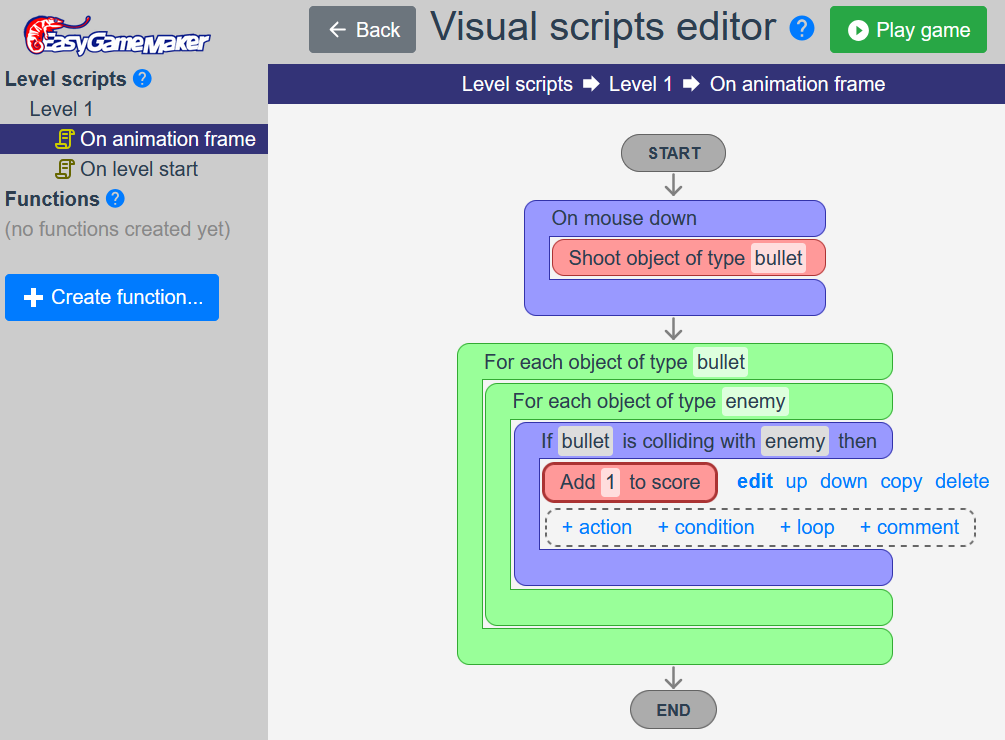Viewport: 1005px width, 740px height.
Task: Open the On animation frame script
Action: (x=134, y=139)
